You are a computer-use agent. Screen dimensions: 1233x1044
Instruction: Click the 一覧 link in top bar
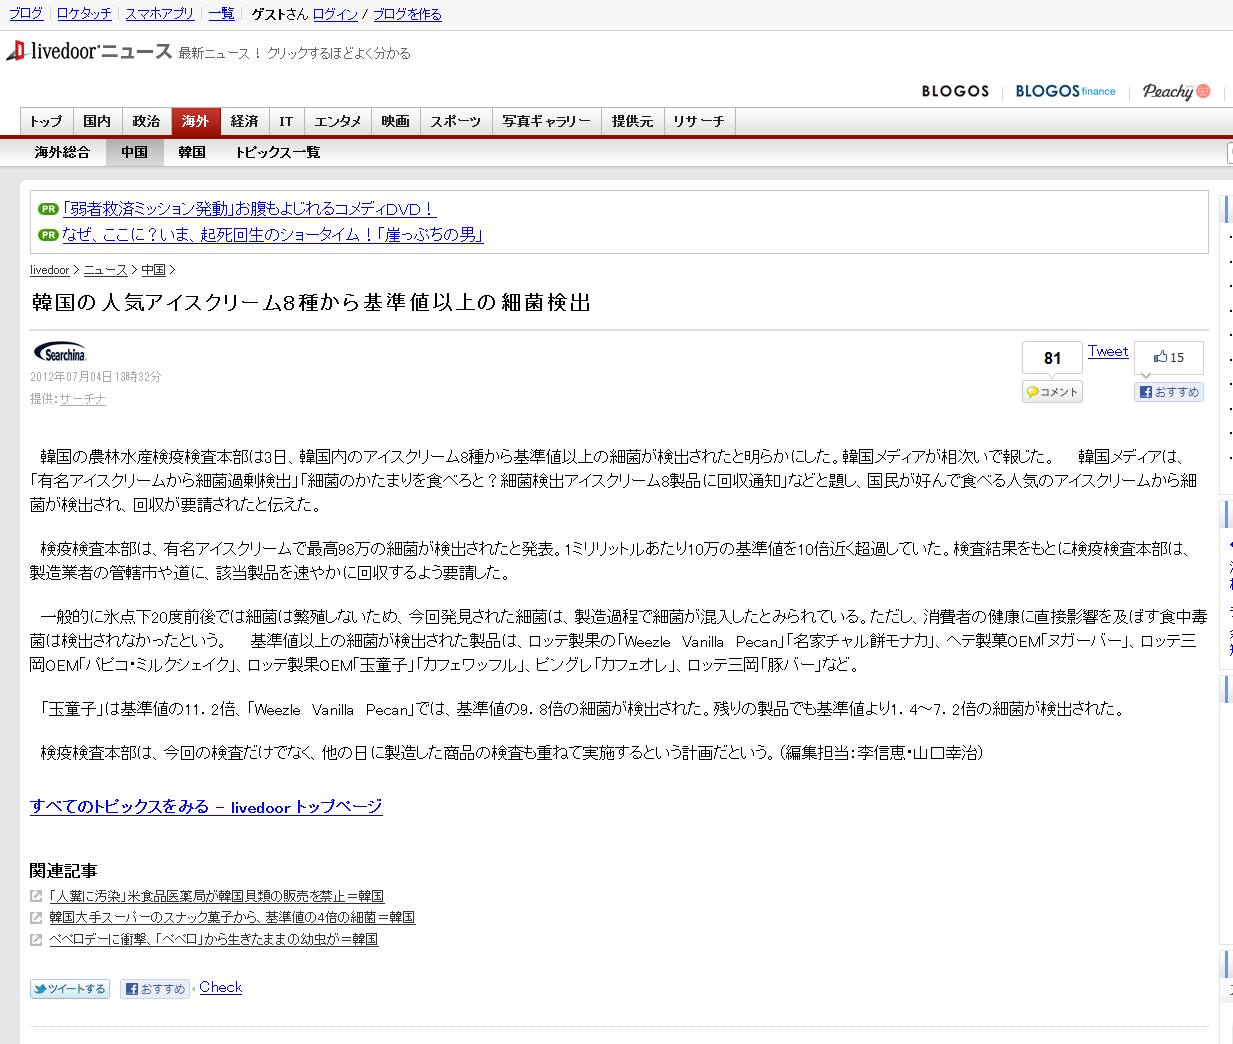[x=221, y=13]
